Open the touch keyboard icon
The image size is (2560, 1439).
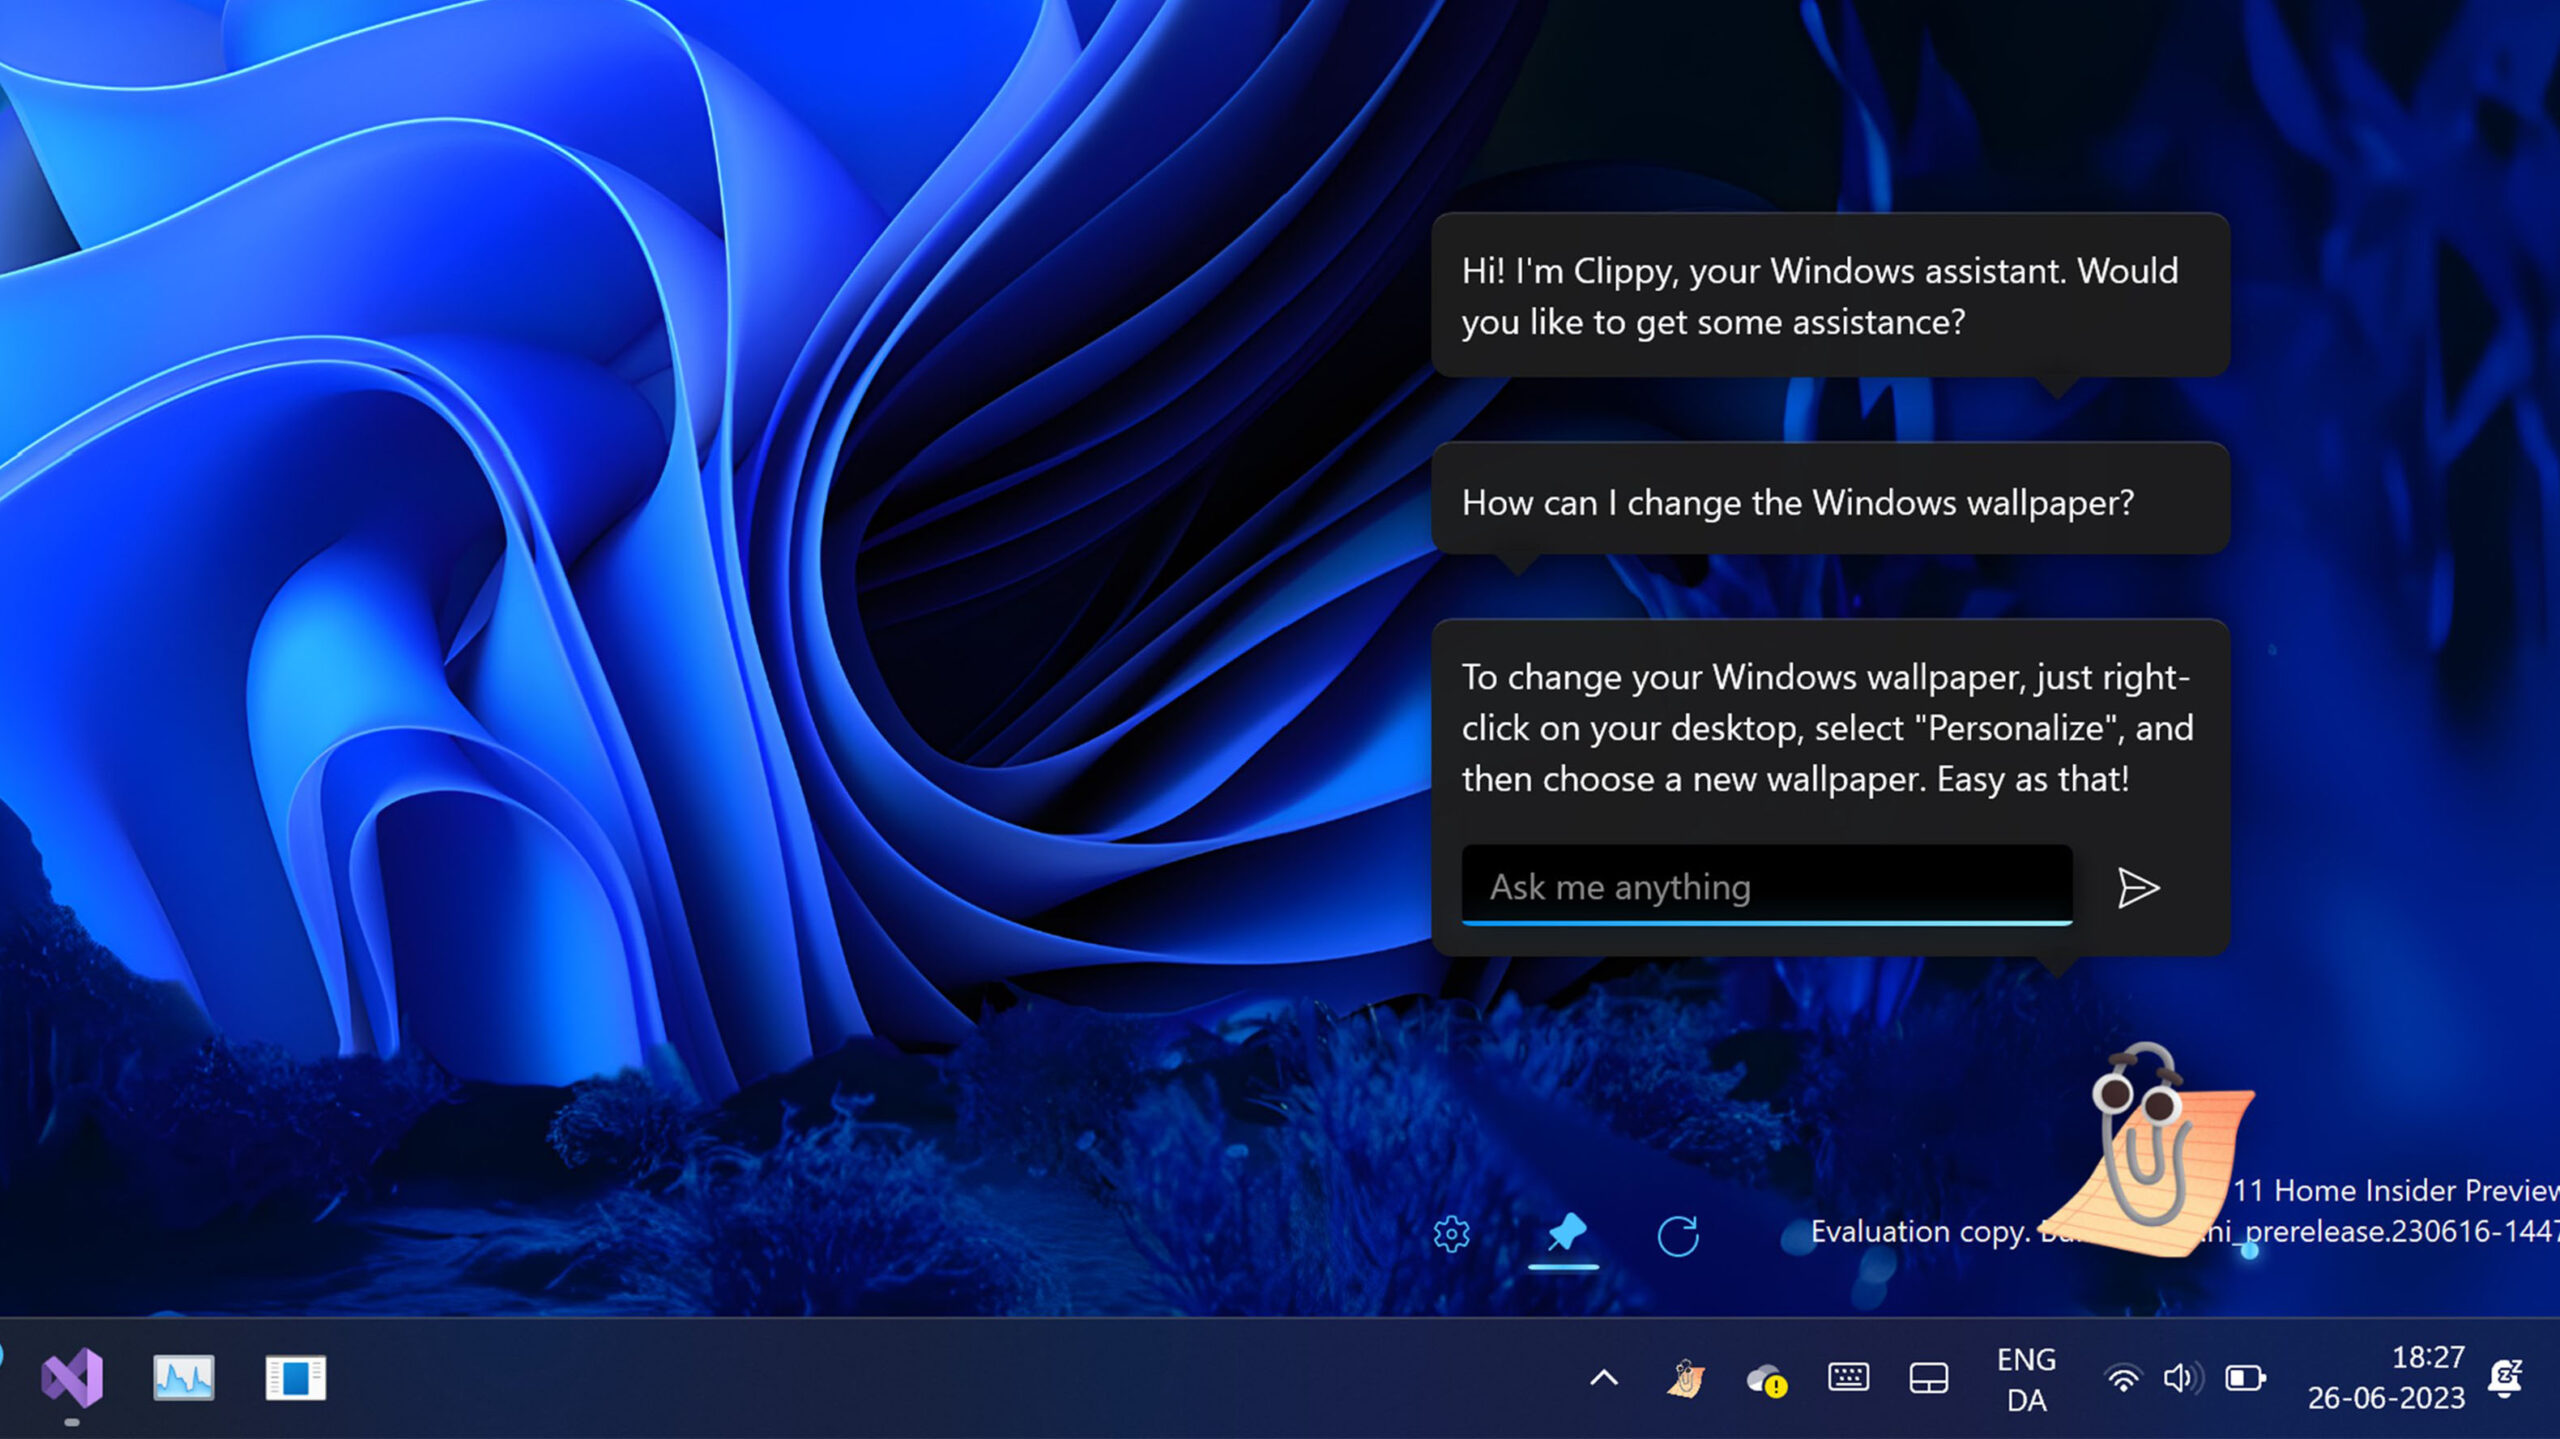1848,1378
